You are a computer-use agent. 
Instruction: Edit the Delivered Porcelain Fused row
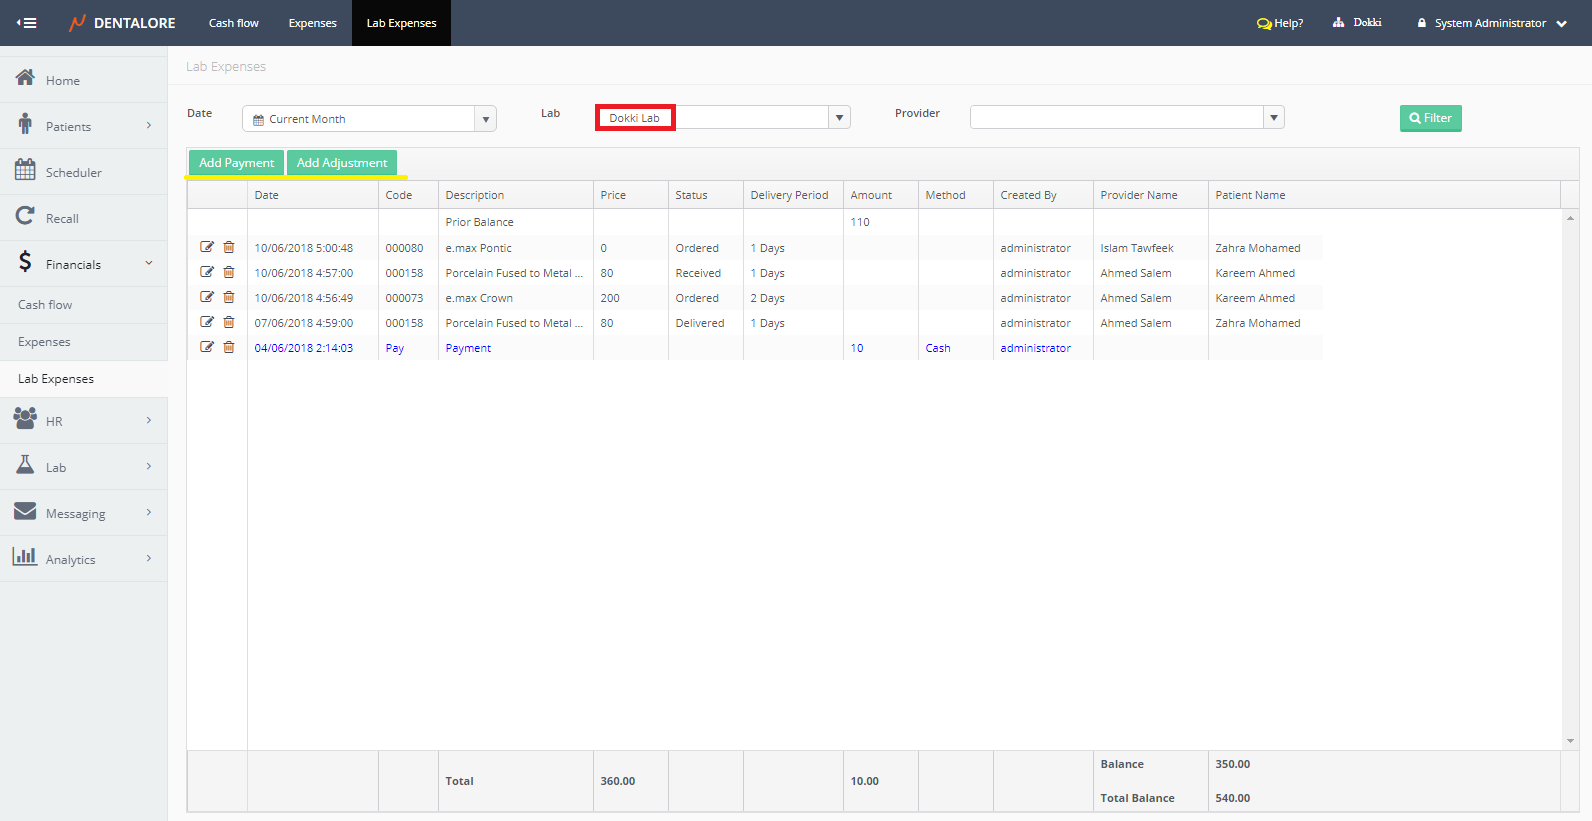[207, 322]
